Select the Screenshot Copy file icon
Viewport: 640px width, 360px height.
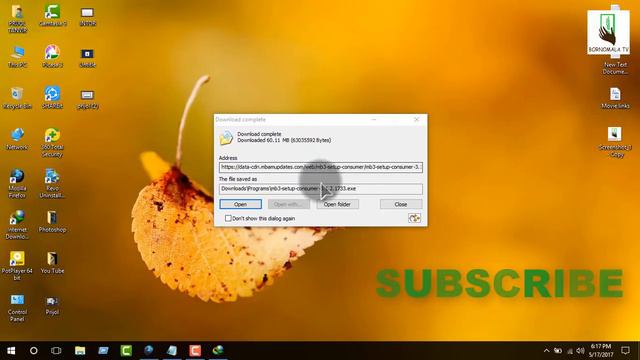[615, 142]
